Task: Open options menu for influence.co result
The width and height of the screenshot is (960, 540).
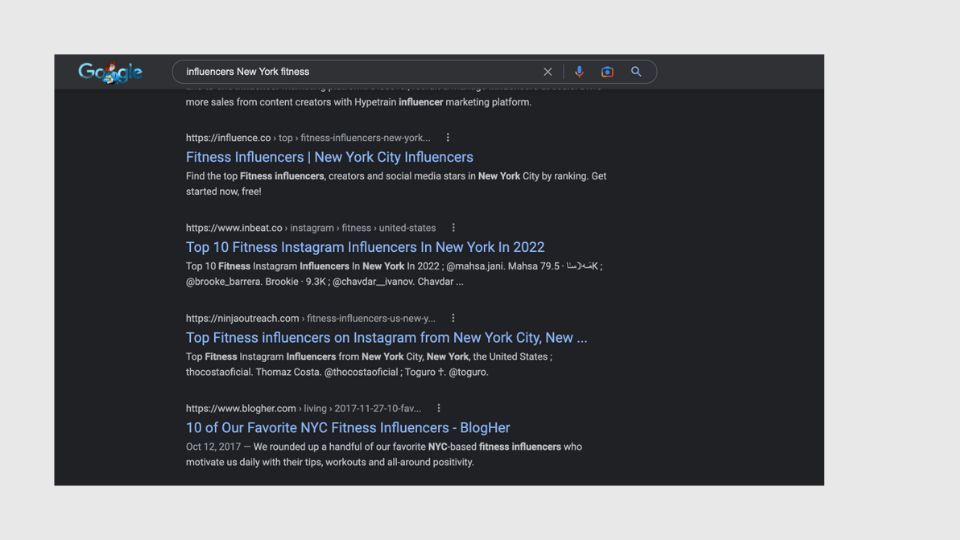Action: click(448, 138)
